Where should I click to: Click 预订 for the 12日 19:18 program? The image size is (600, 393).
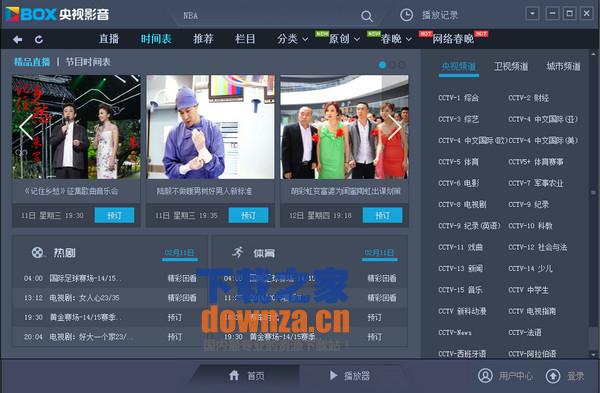pos(382,215)
